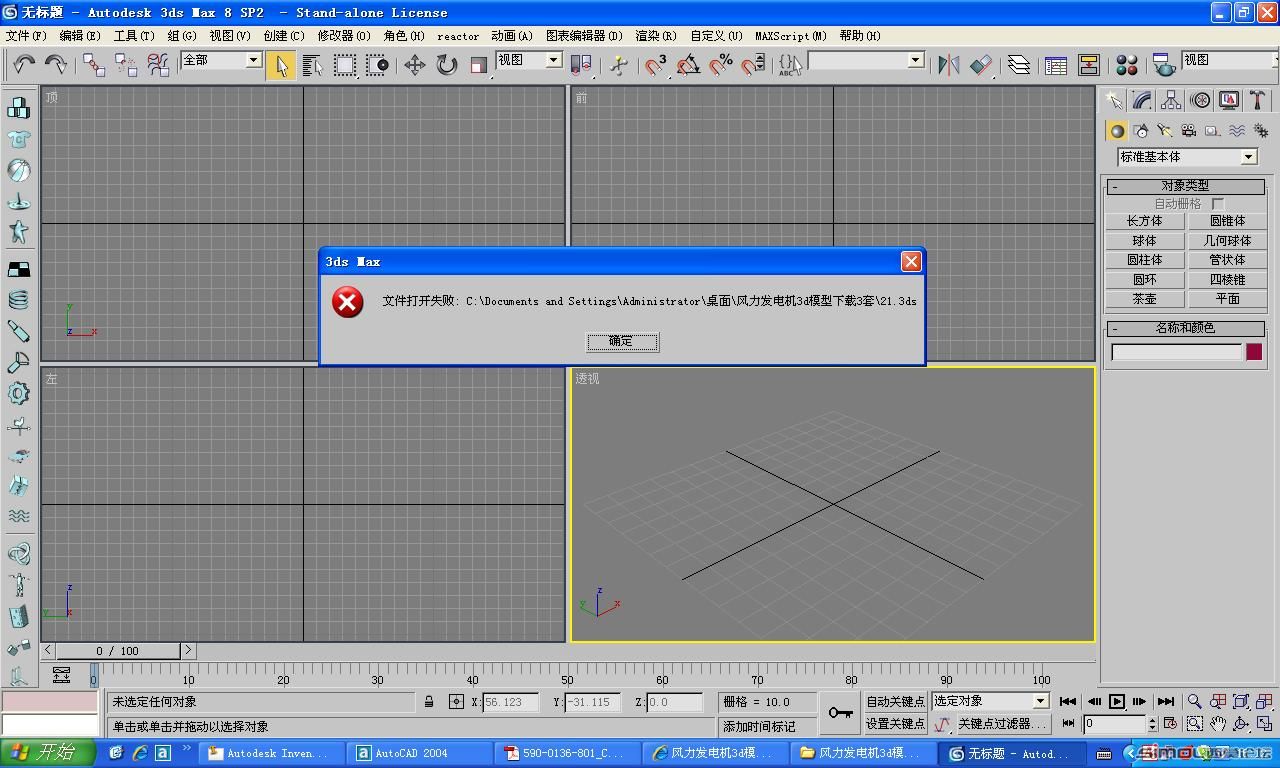Pick the Rectangular Selection Region tool
Viewport: 1280px width, 768px height.
pos(345,65)
